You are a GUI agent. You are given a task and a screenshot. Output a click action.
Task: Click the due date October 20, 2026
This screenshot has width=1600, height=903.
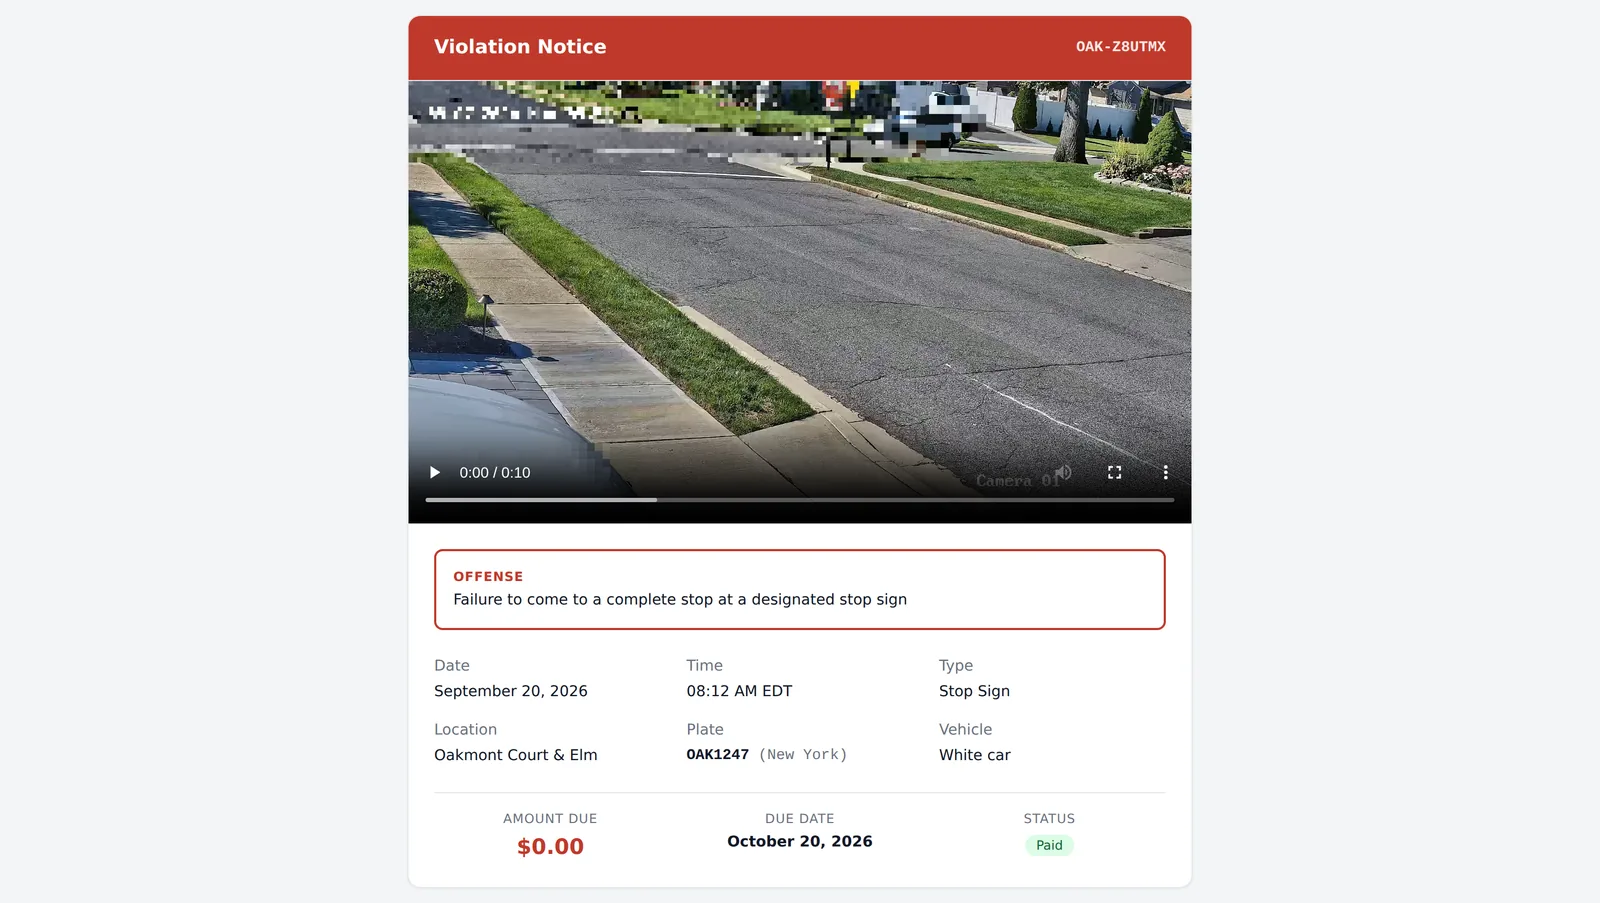(800, 842)
